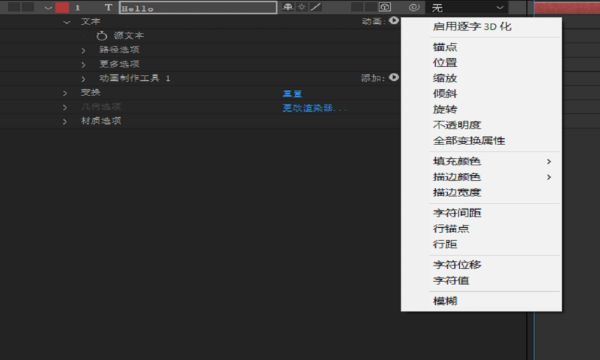Select 位置 from the animate menu
The width and height of the screenshot is (600, 360).
[x=481, y=62]
